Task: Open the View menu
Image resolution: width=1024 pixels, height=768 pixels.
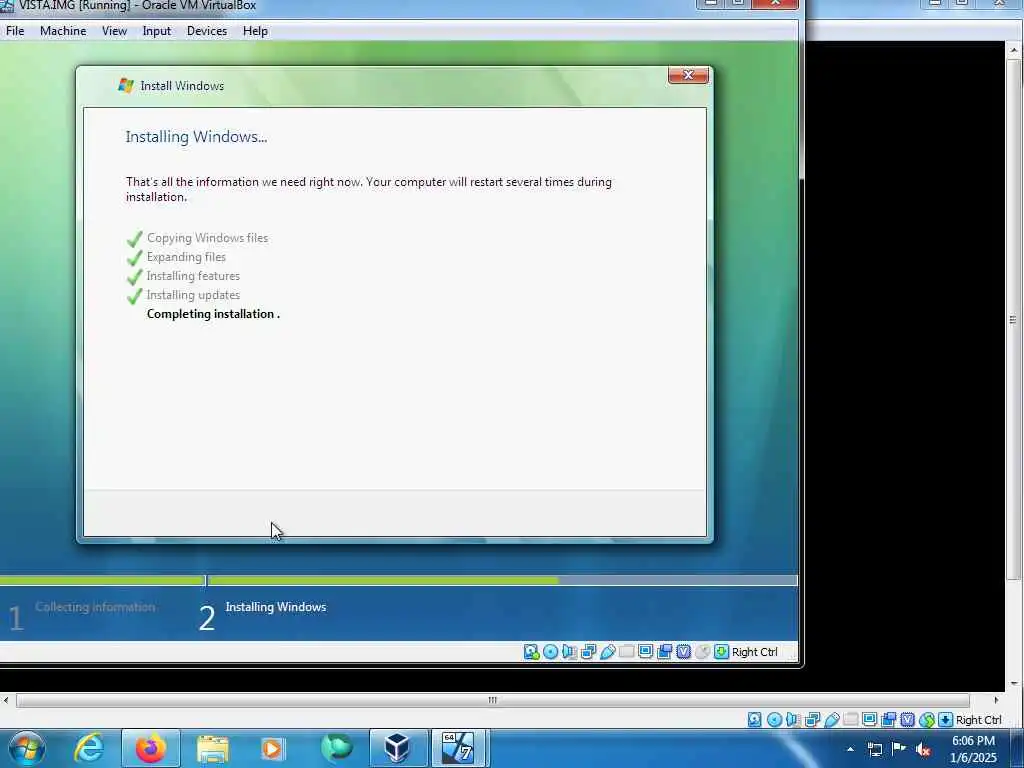Action: tap(114, 31)
